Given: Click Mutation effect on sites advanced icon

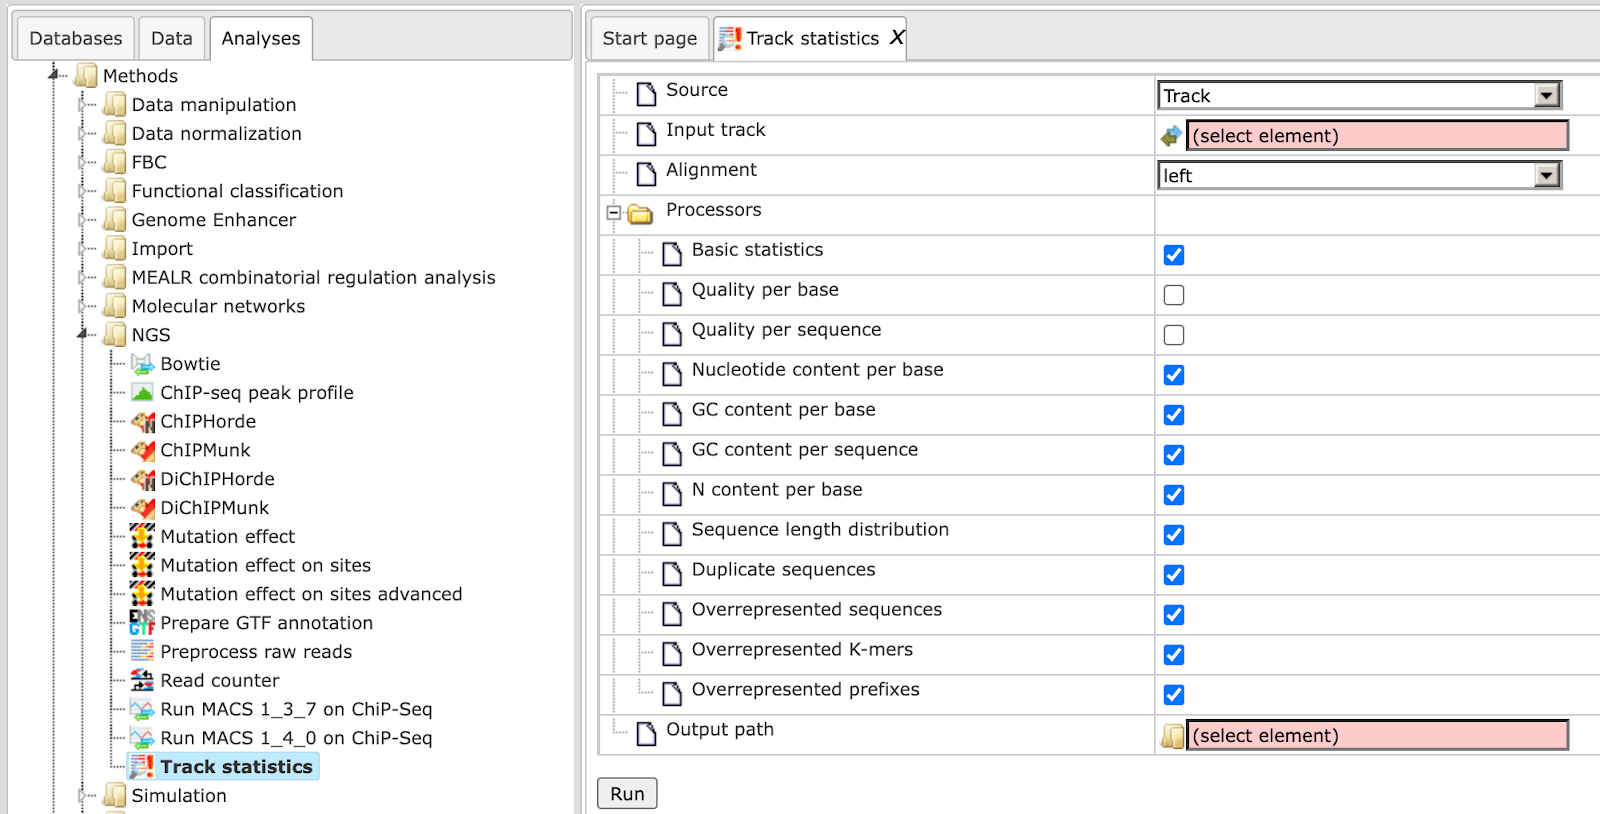Looking at the screenshot, I should pos(143,595).
